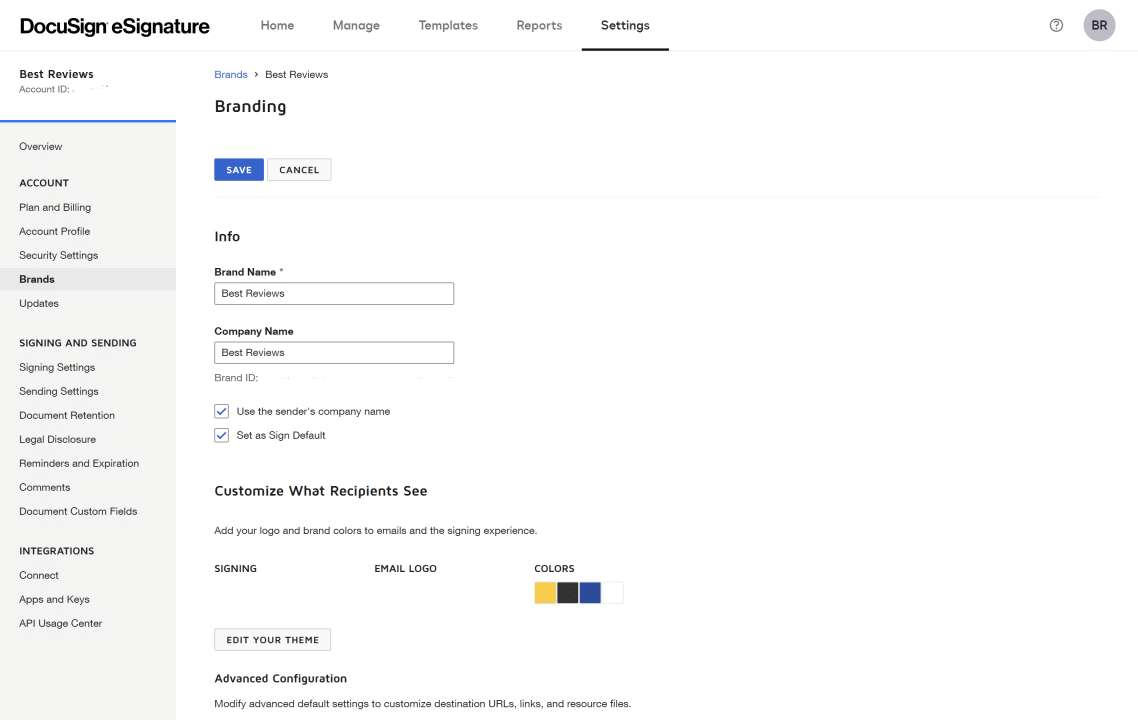Click the DocuSign eSignature logo

pos(113,26)
